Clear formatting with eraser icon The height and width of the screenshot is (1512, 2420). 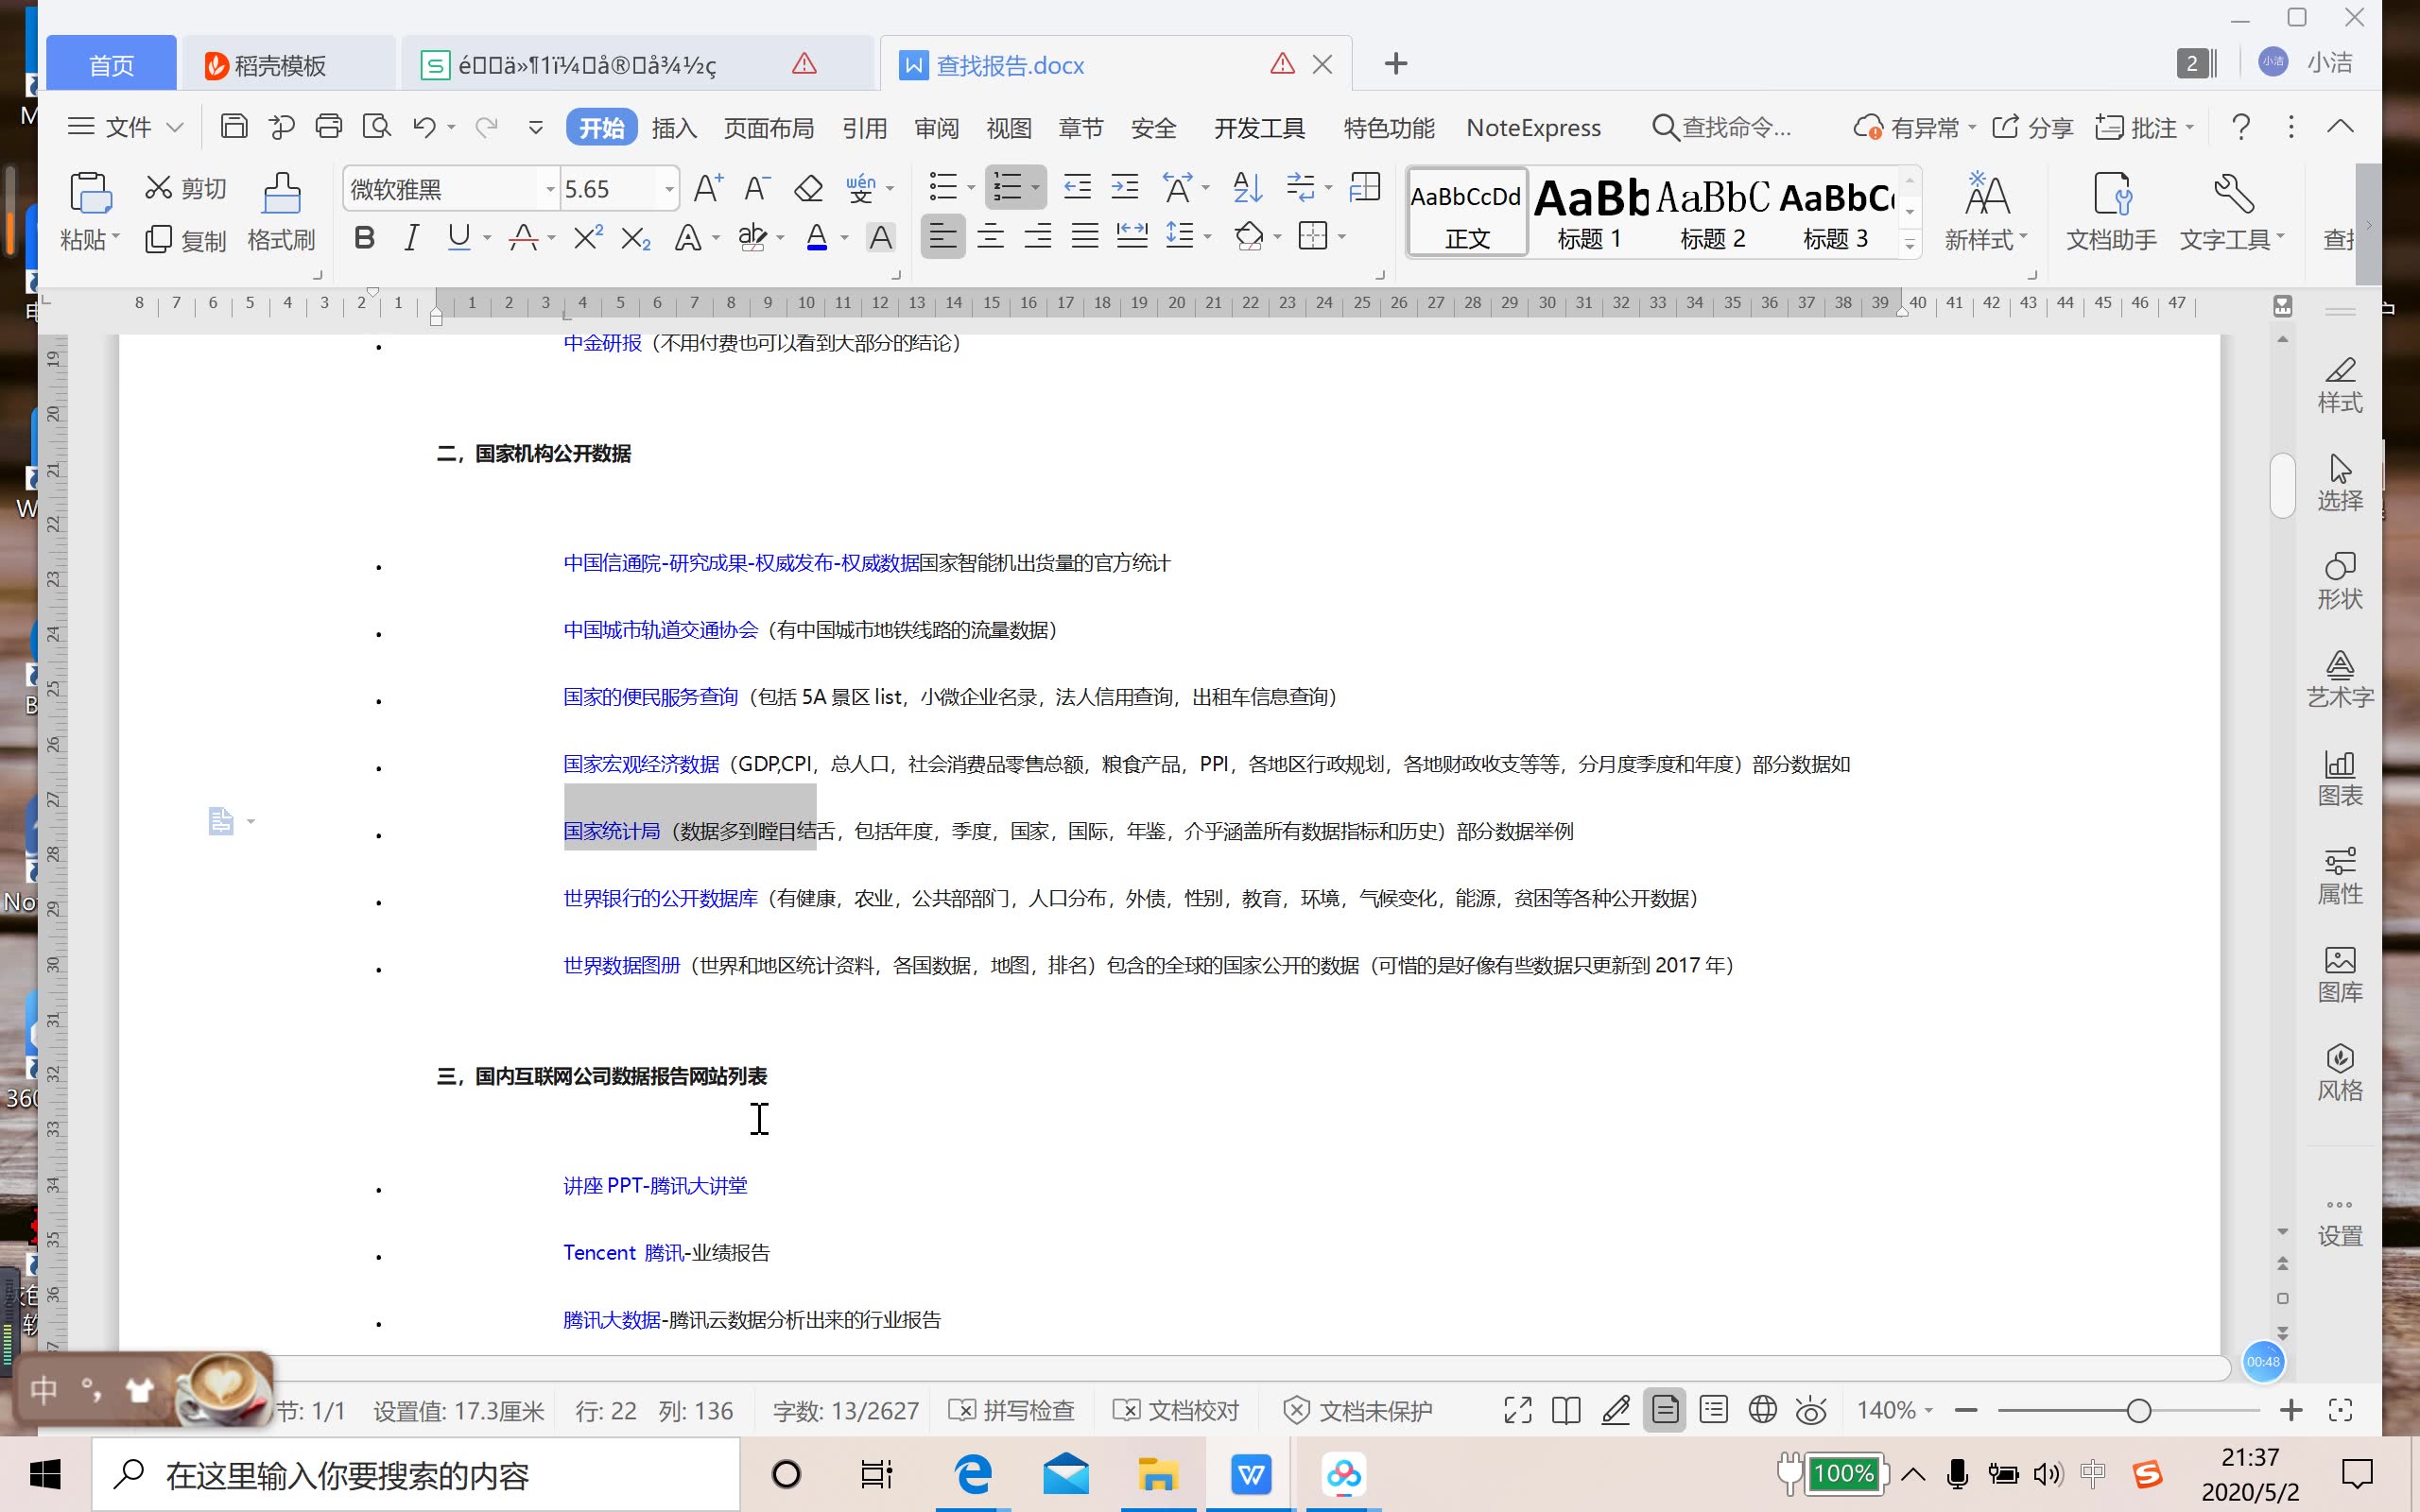[x=808, y=188]
